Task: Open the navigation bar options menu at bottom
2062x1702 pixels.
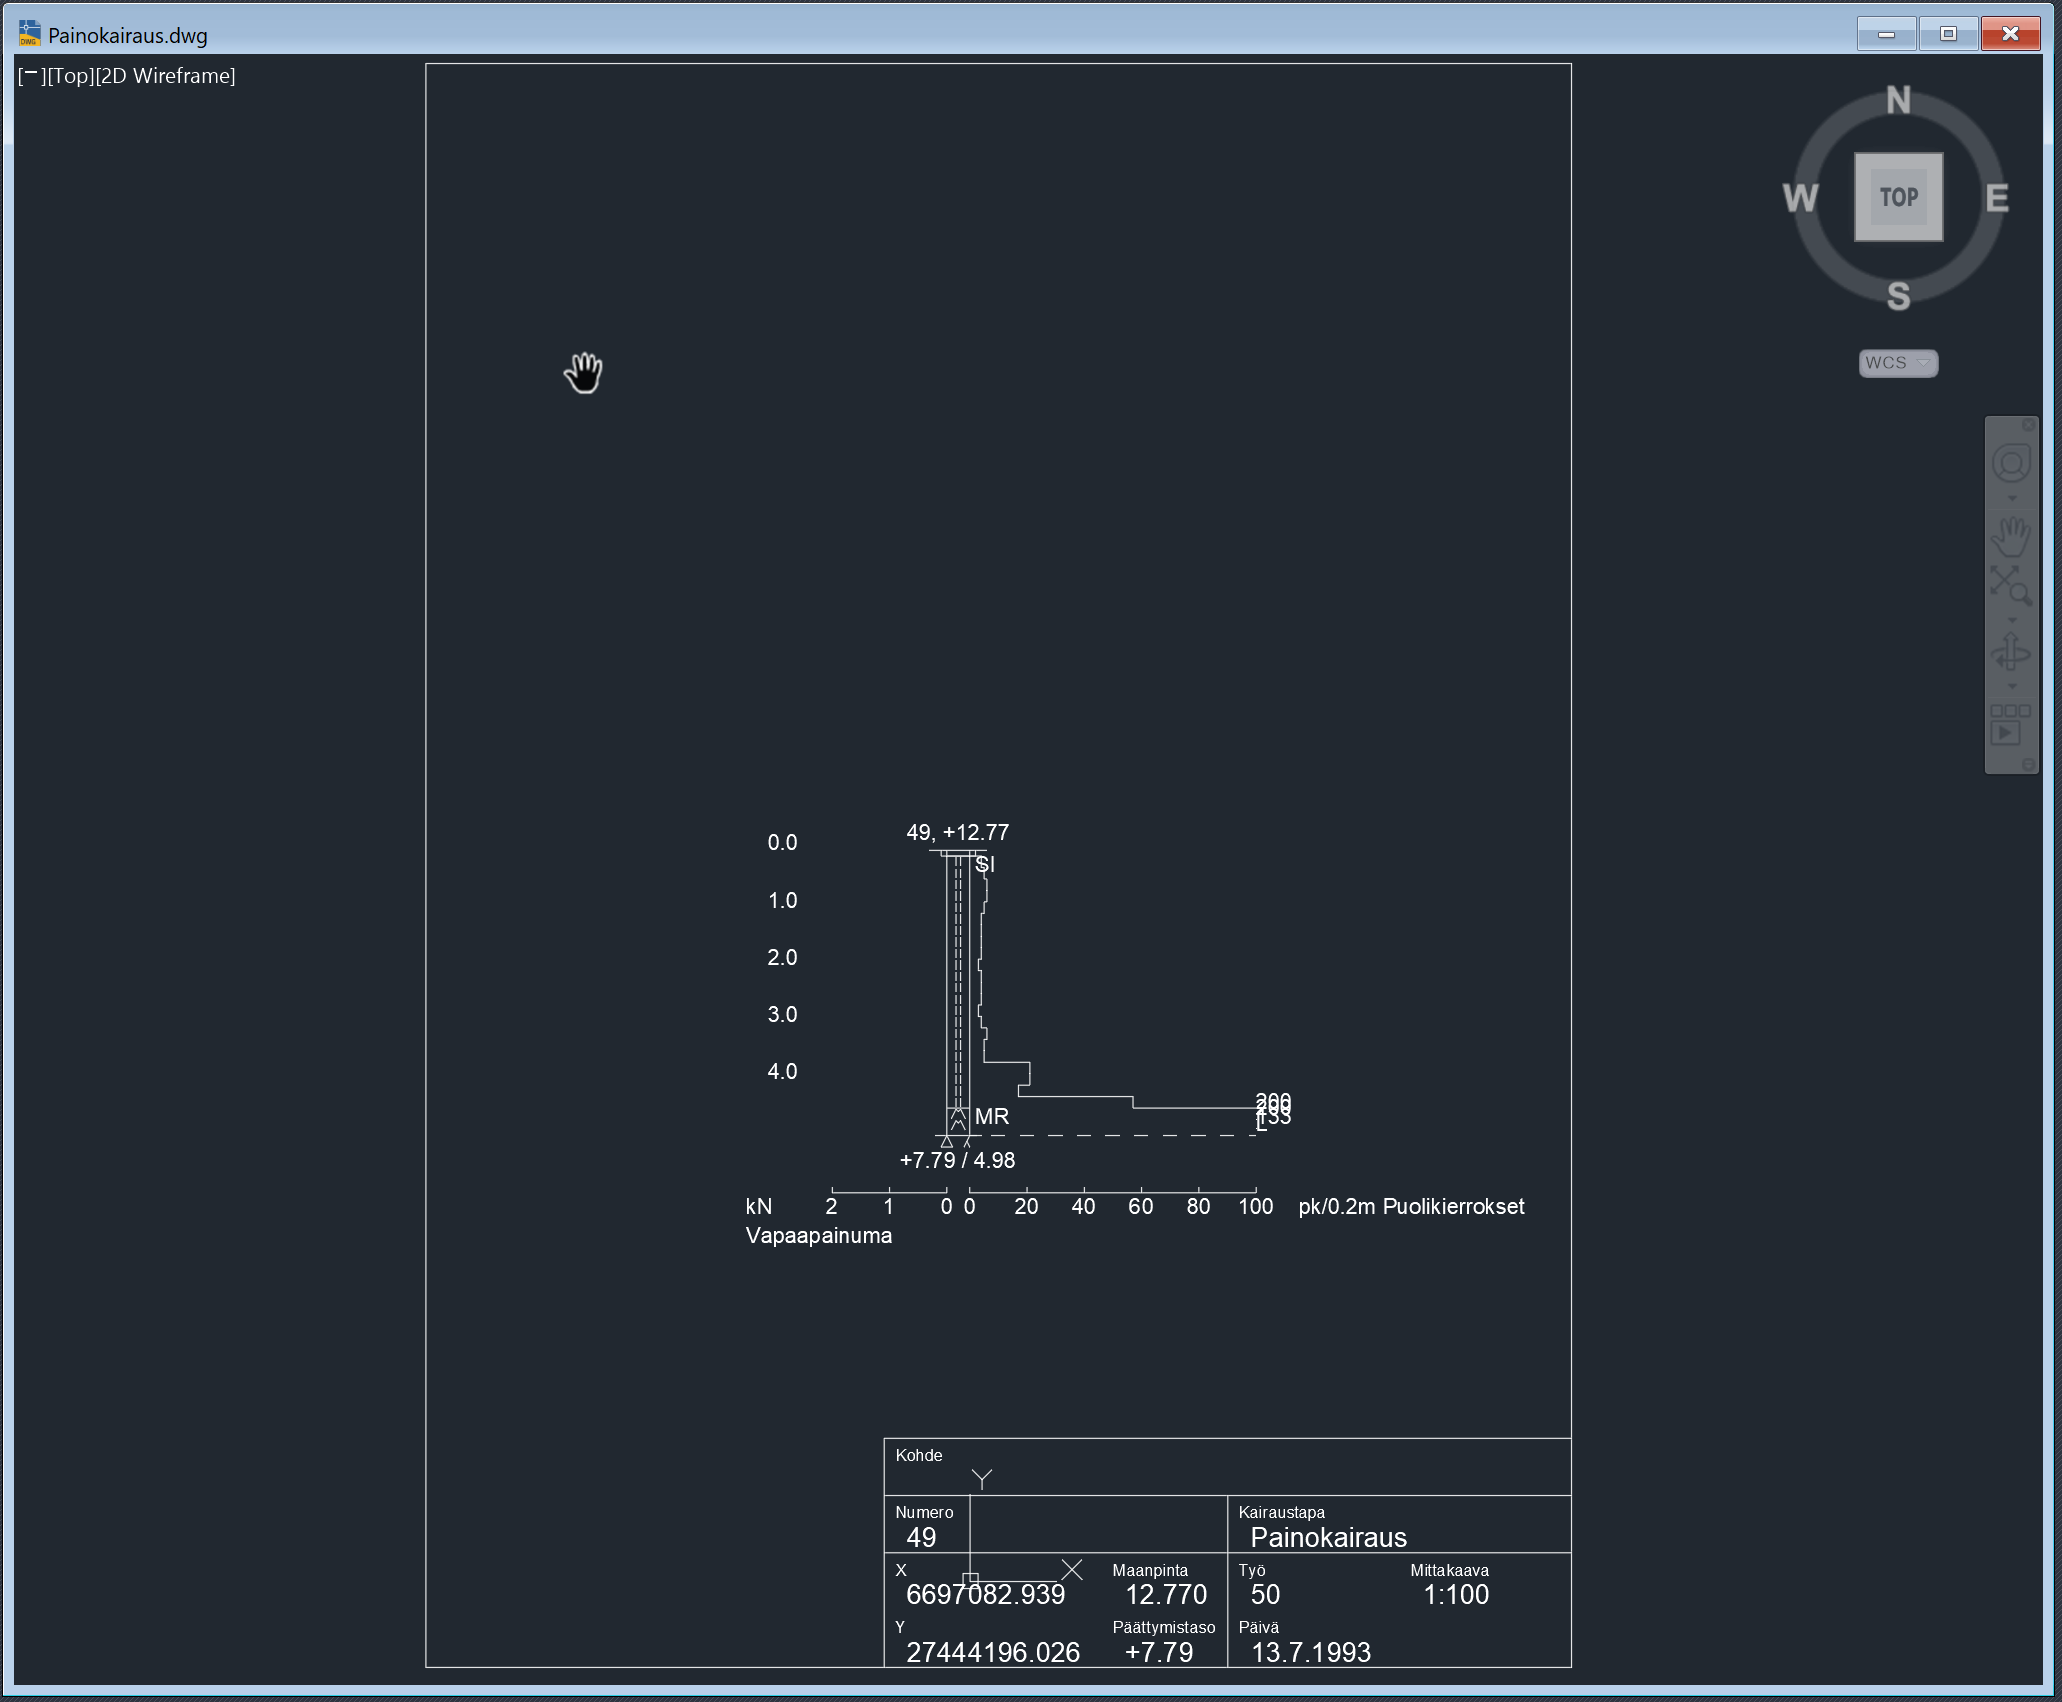Action: [x=2028, y=765]
